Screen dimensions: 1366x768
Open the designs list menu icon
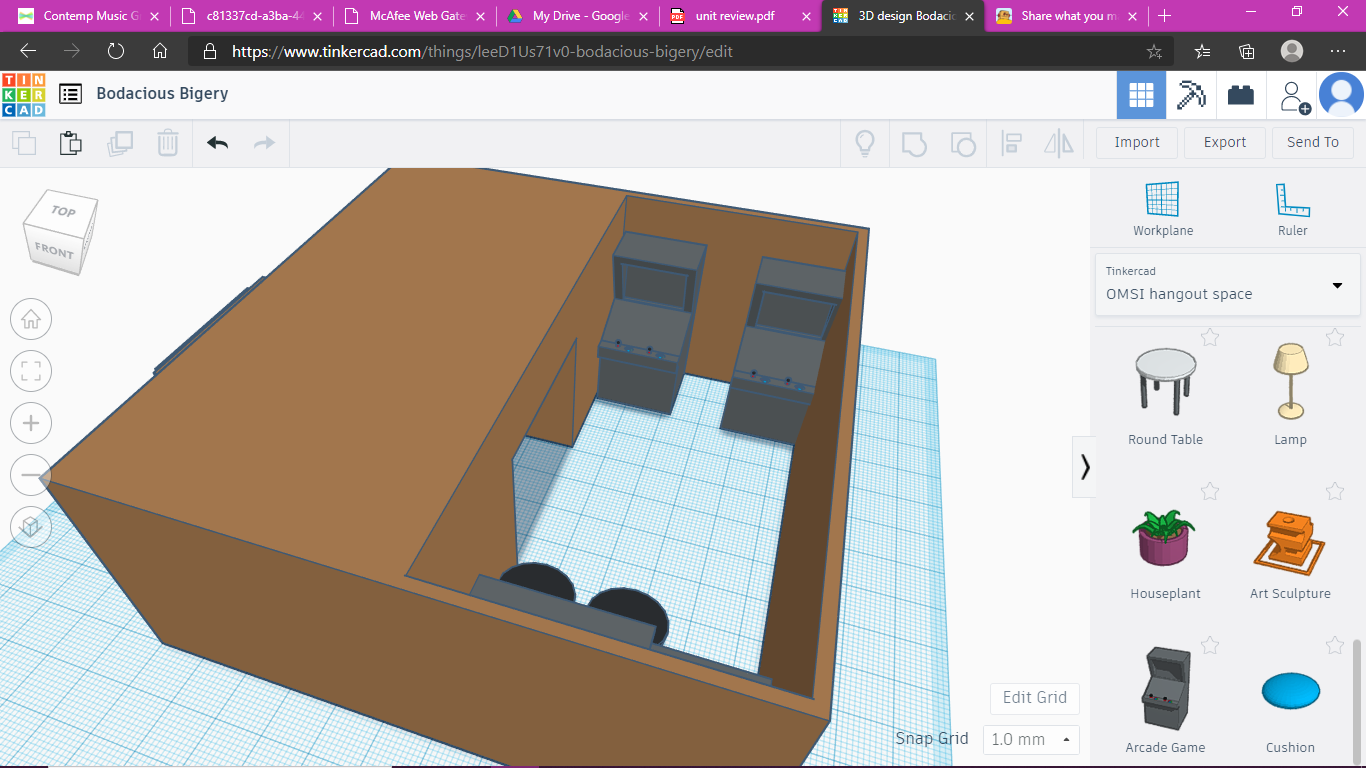tap(70, 94)
